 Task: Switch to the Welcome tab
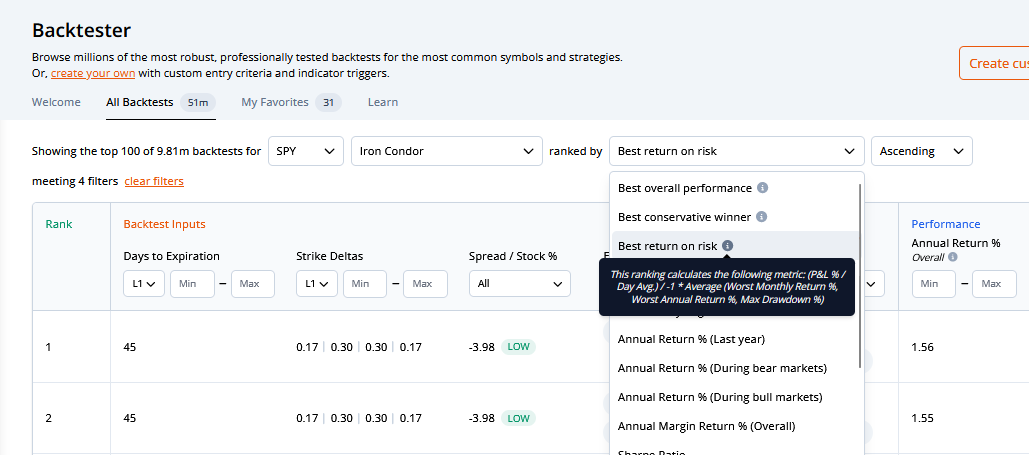(x=56, y=102)
